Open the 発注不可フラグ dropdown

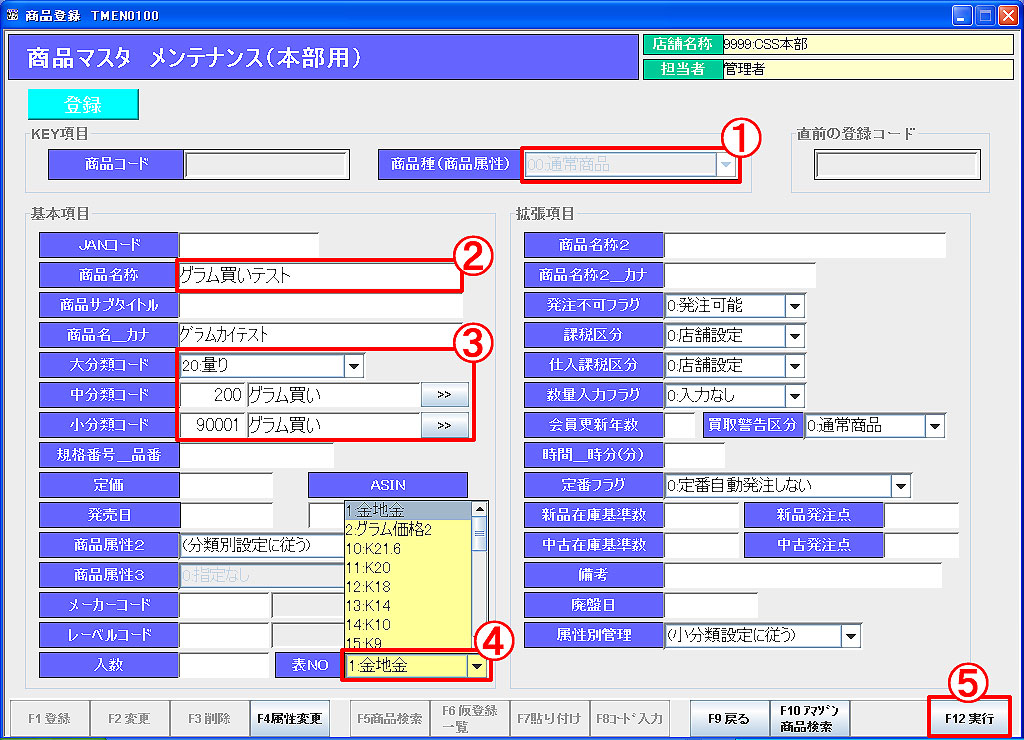point(795,306)
